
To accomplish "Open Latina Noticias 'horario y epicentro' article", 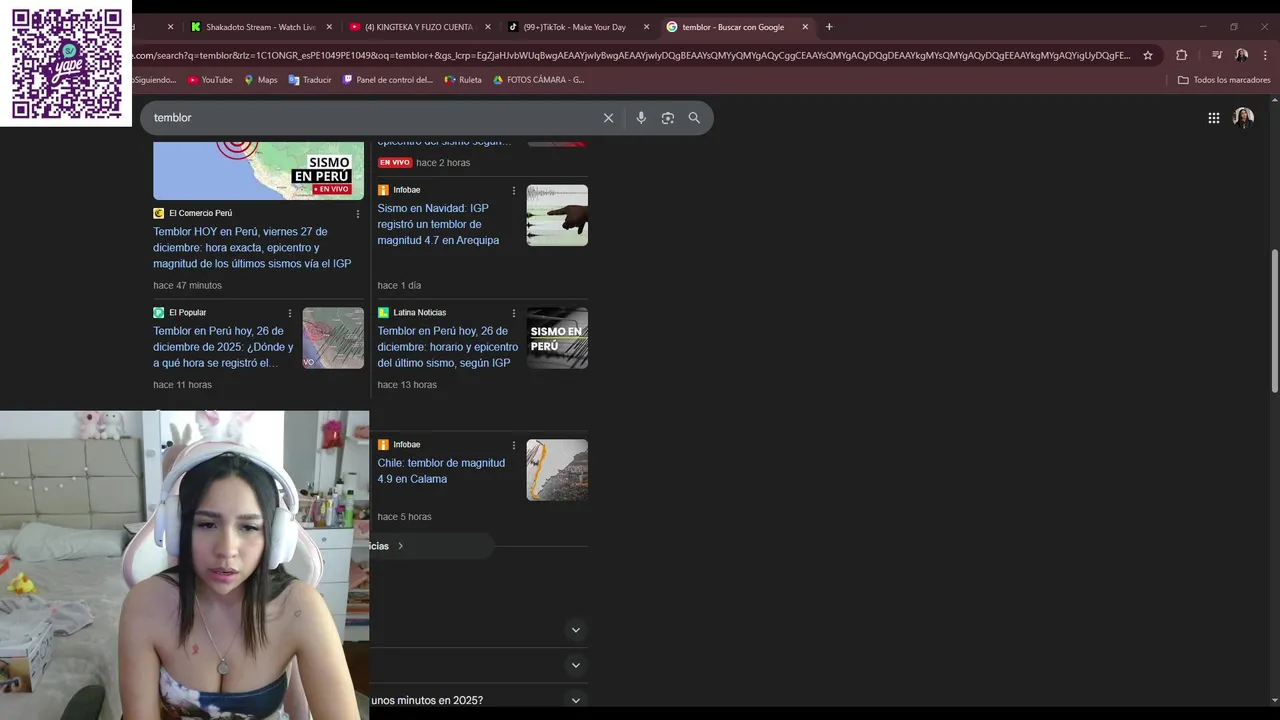I will pos(447,347).
